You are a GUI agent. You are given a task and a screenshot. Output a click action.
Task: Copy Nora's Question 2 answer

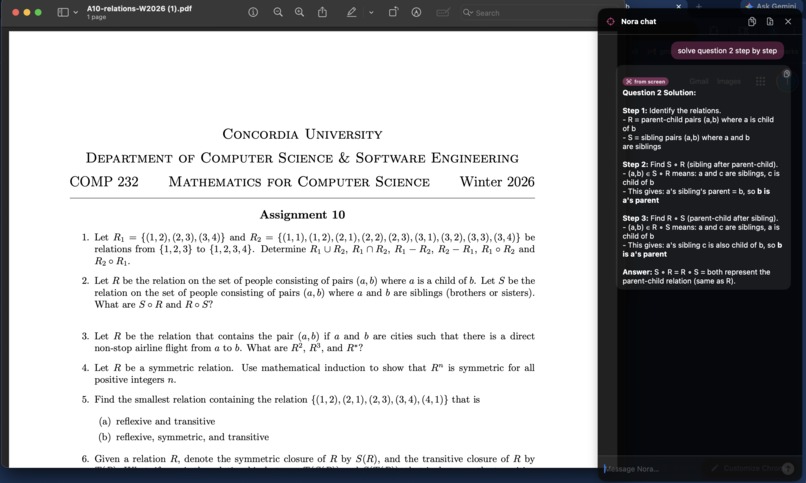786,74
